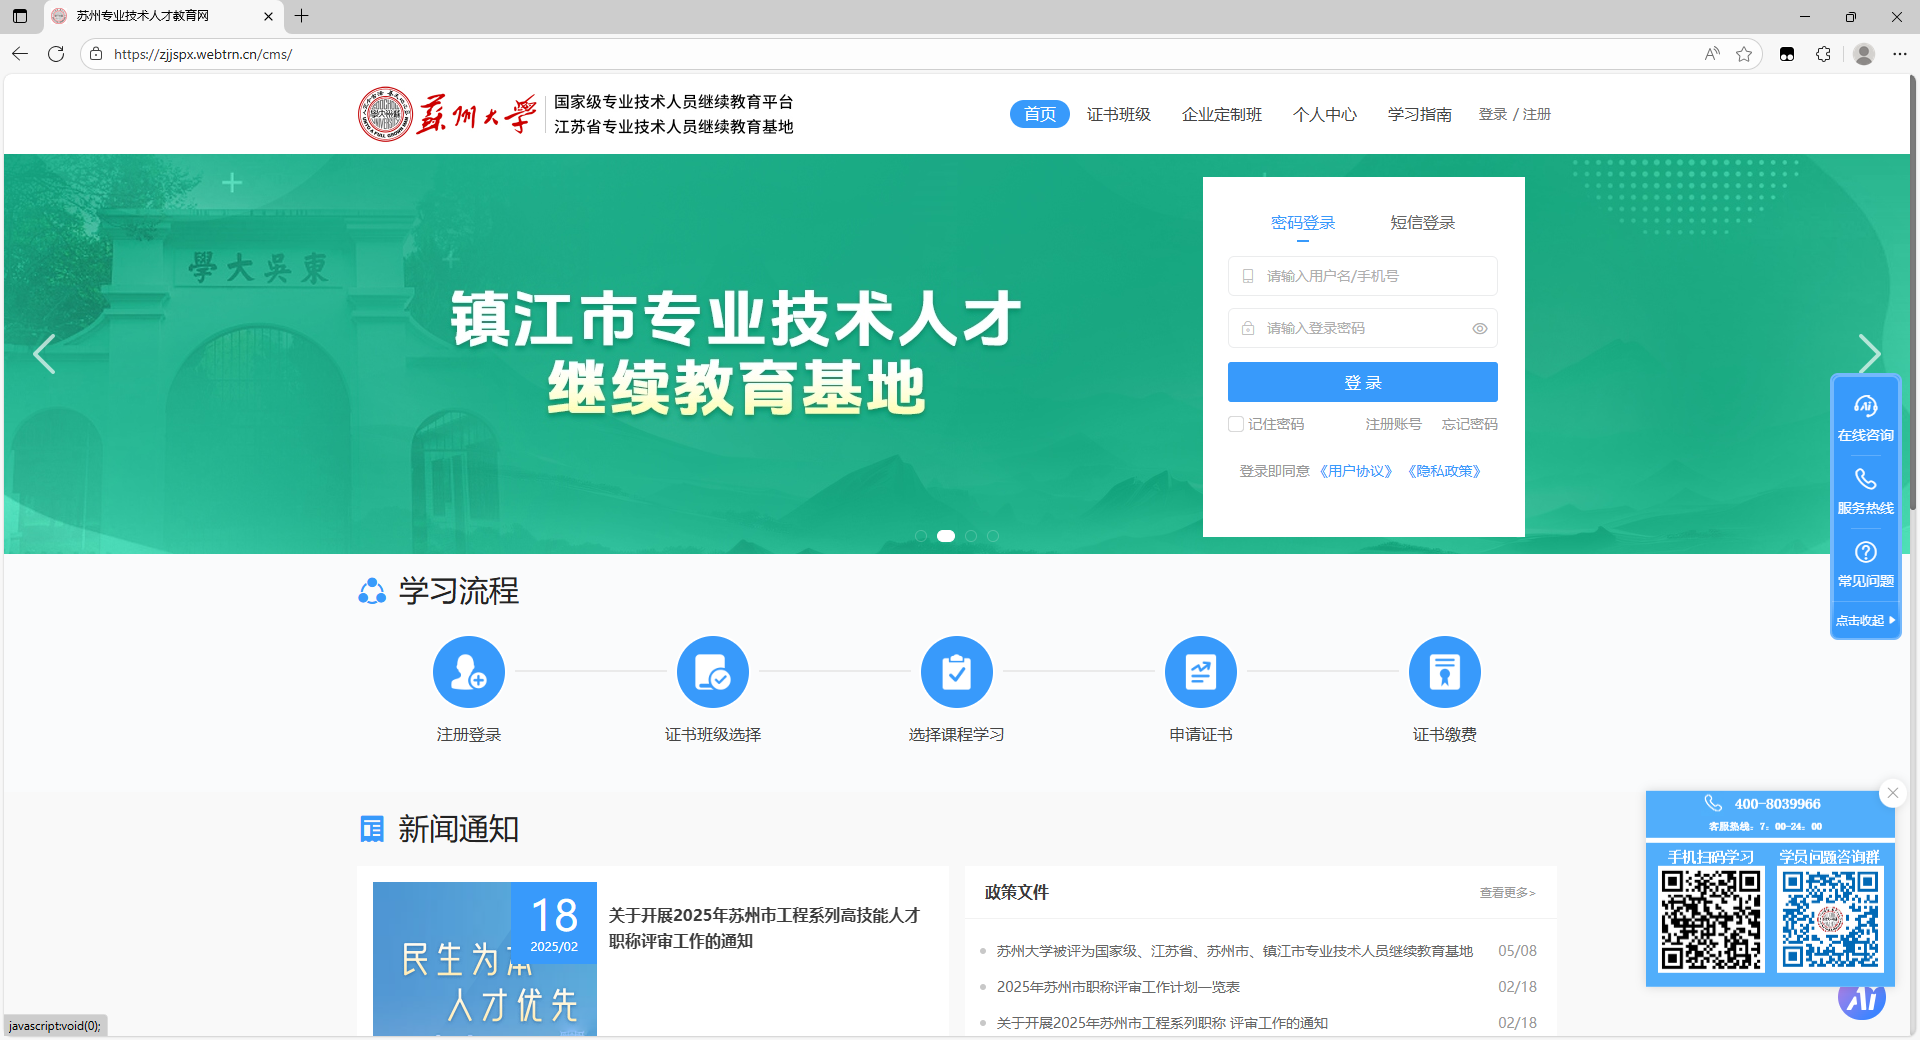Advance banner with right arrow chevron

point(1868,354)
